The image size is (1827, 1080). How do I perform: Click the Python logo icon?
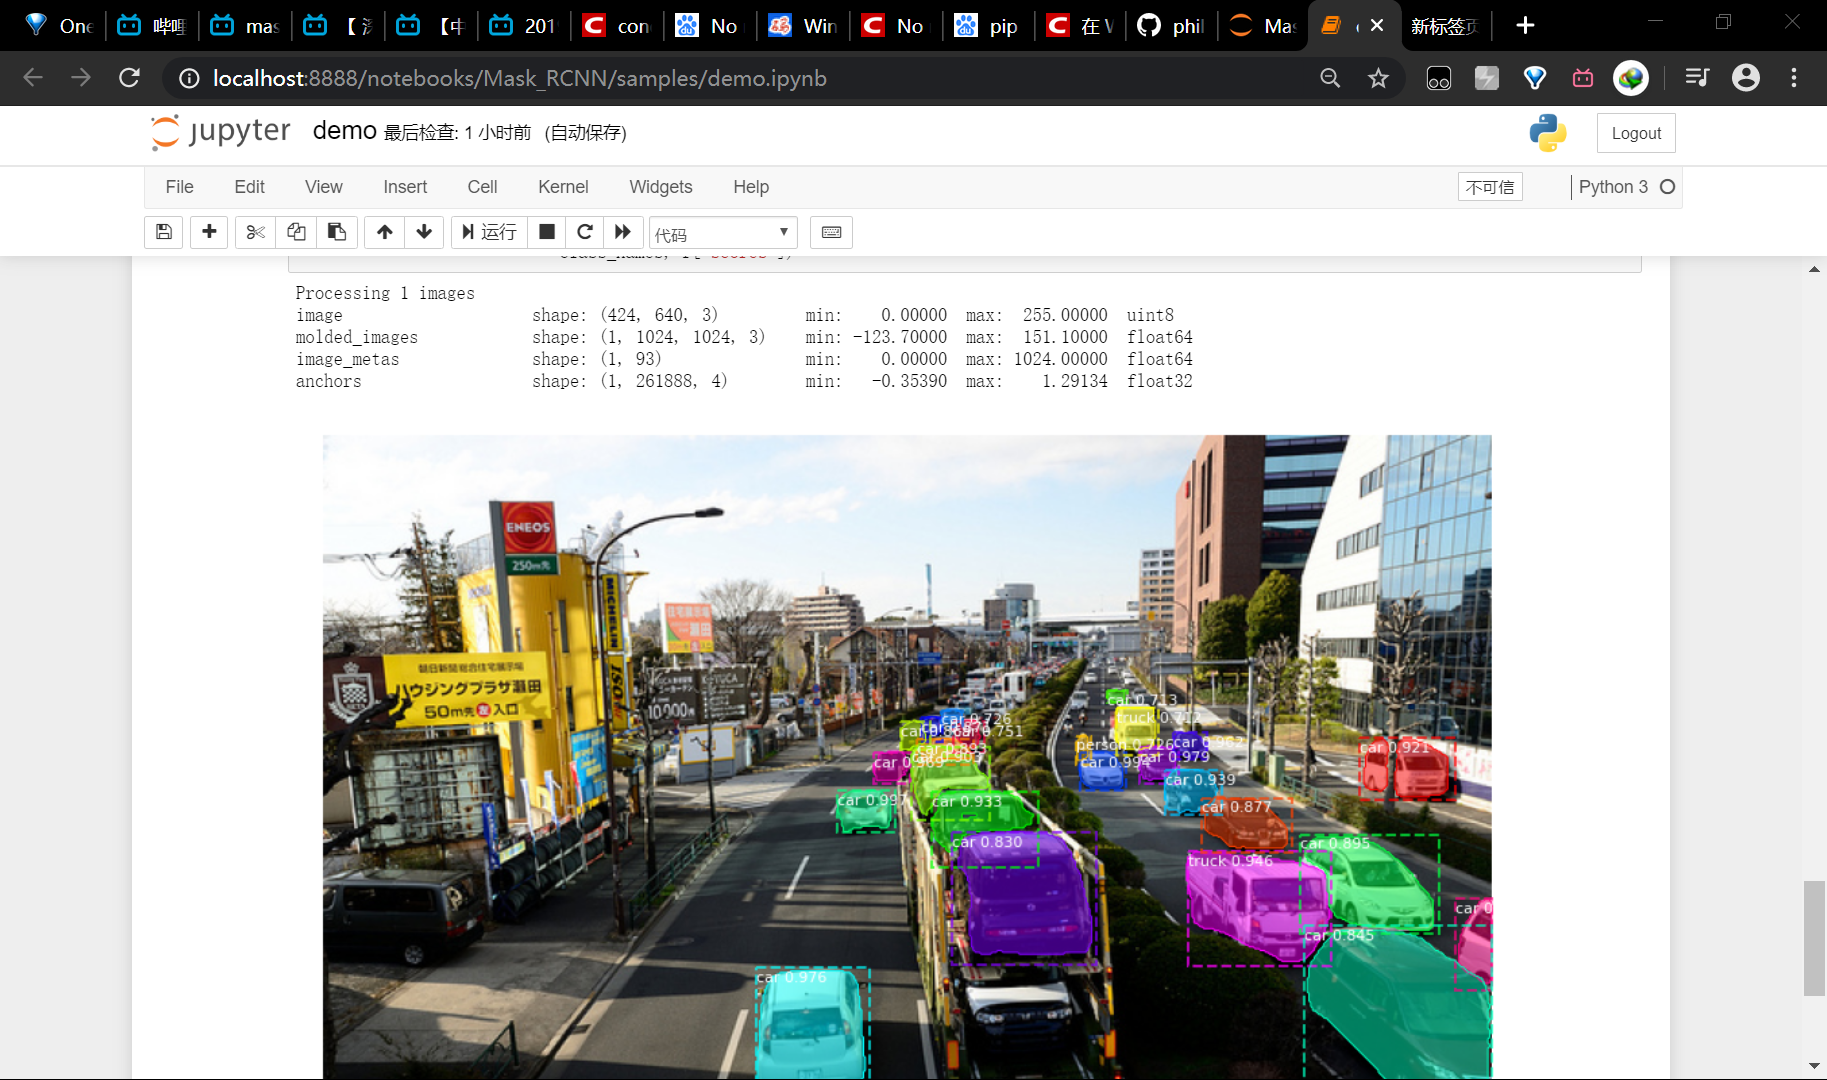[x=1548, y=133]
